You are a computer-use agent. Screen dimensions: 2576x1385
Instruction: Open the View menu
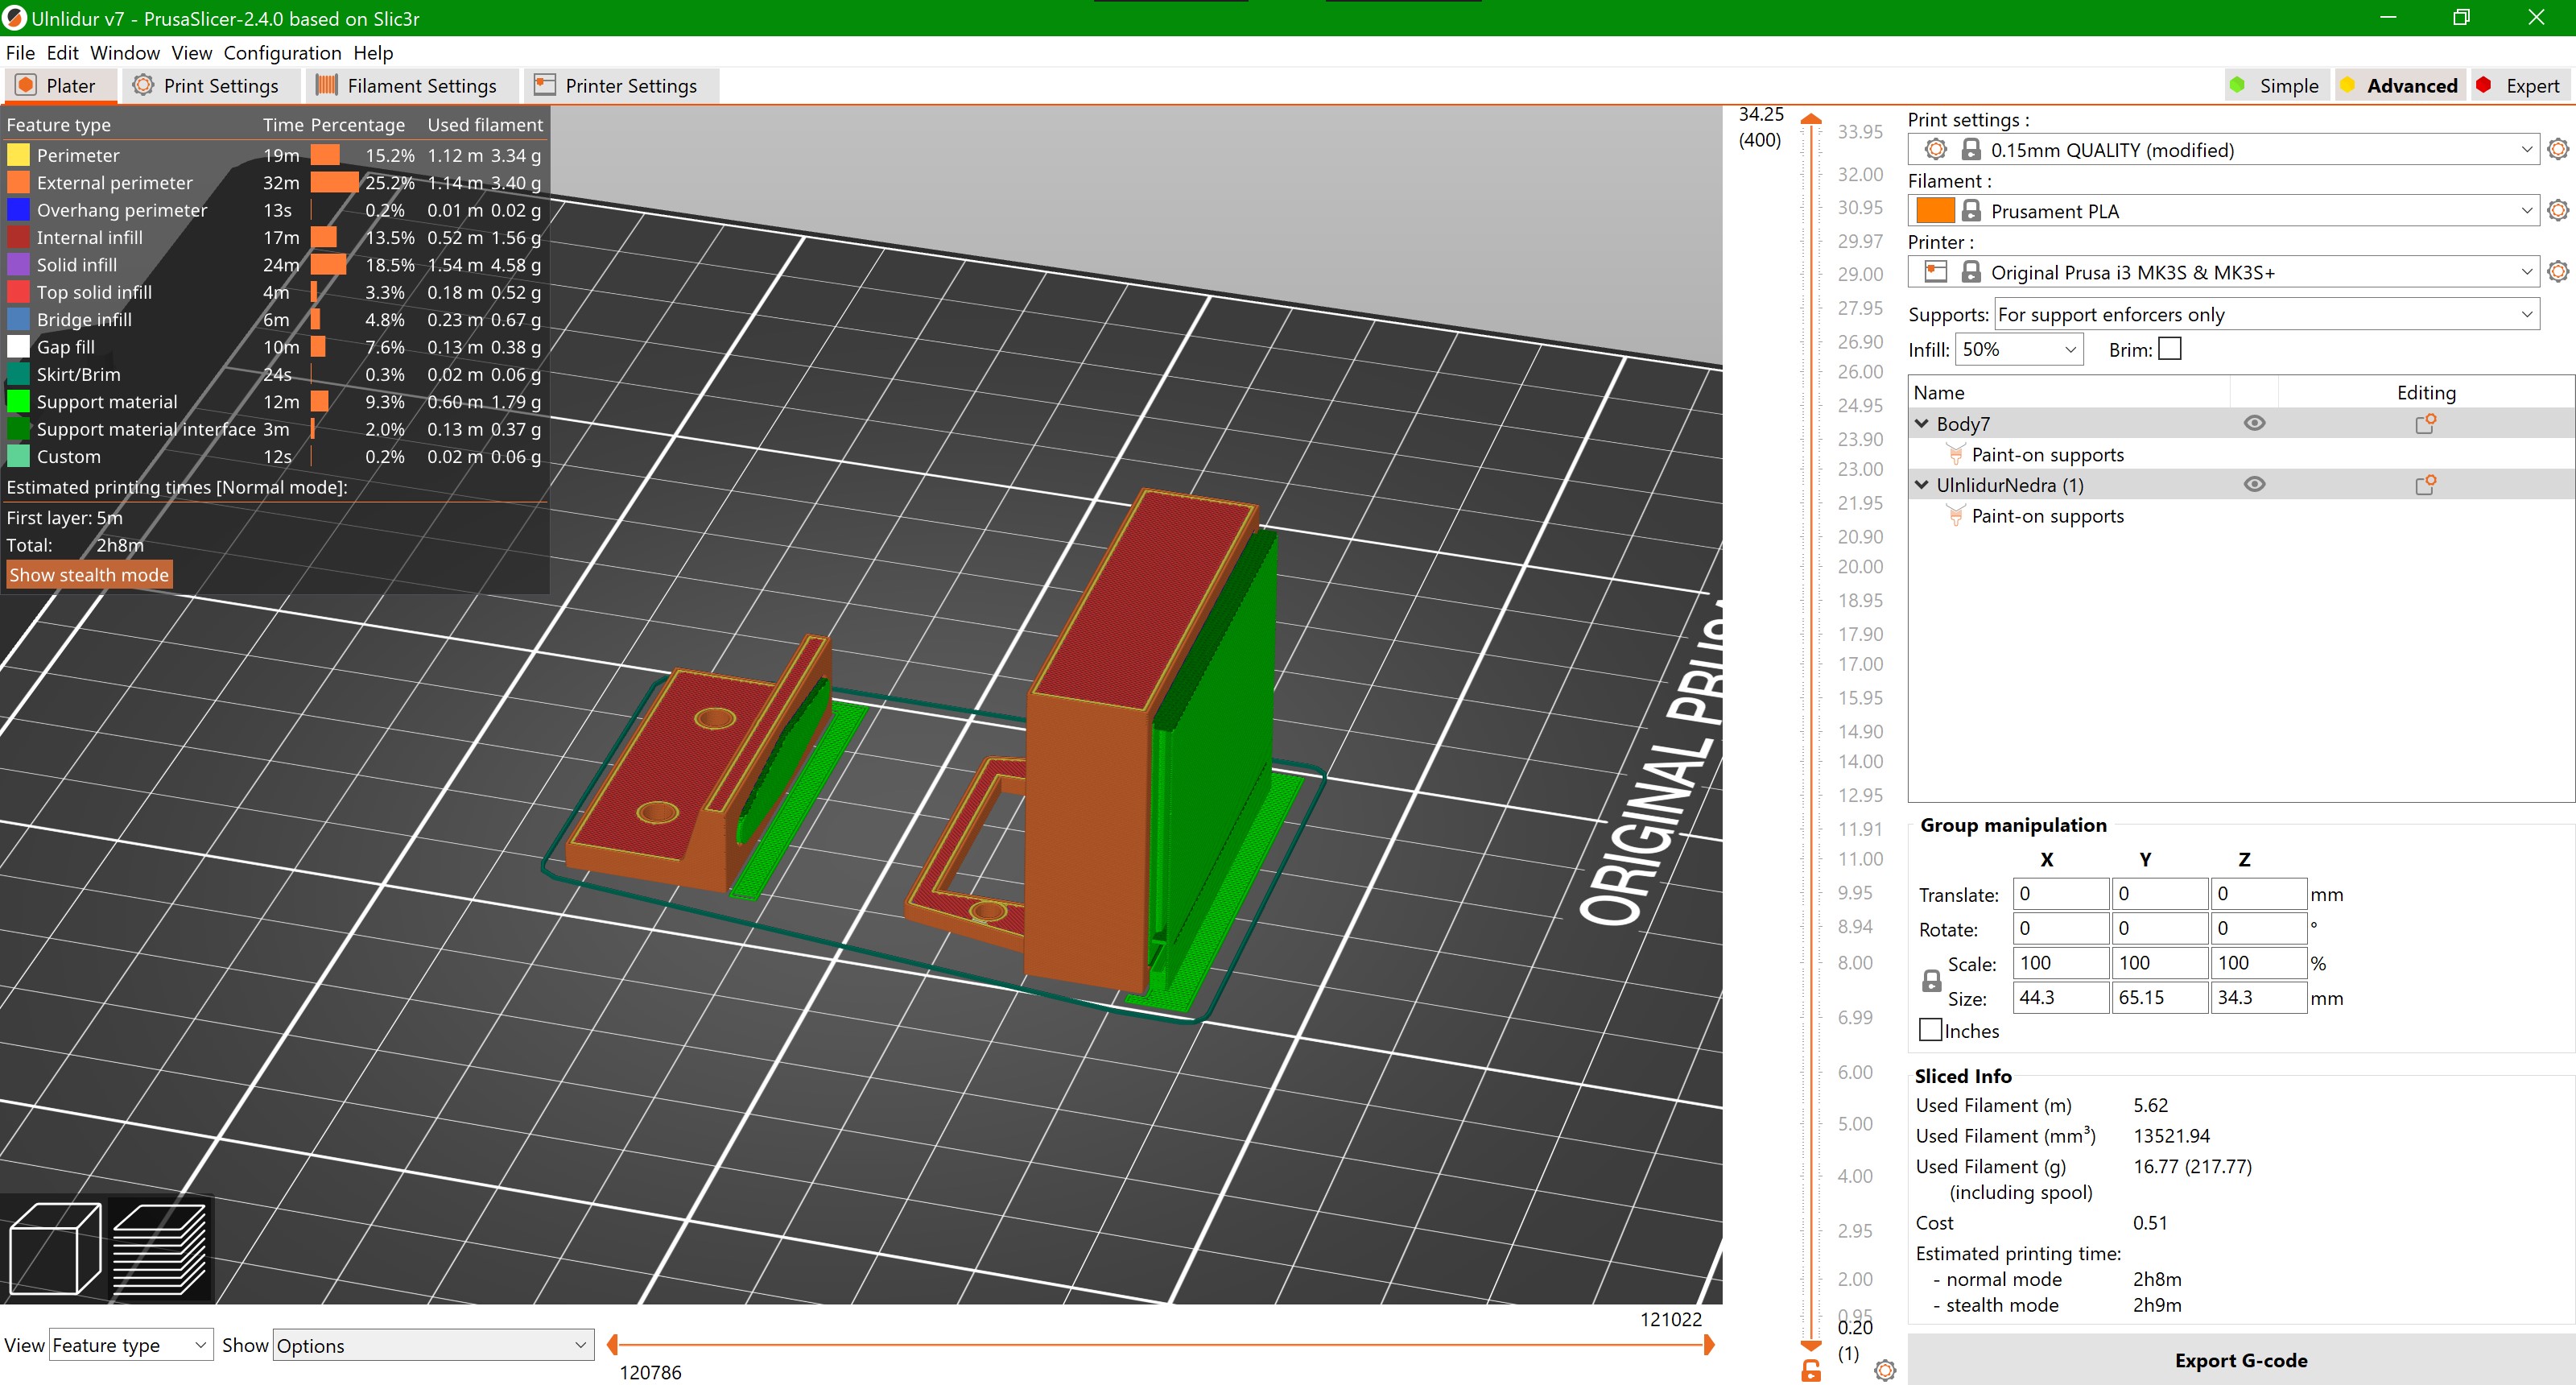tap(191, 52)
